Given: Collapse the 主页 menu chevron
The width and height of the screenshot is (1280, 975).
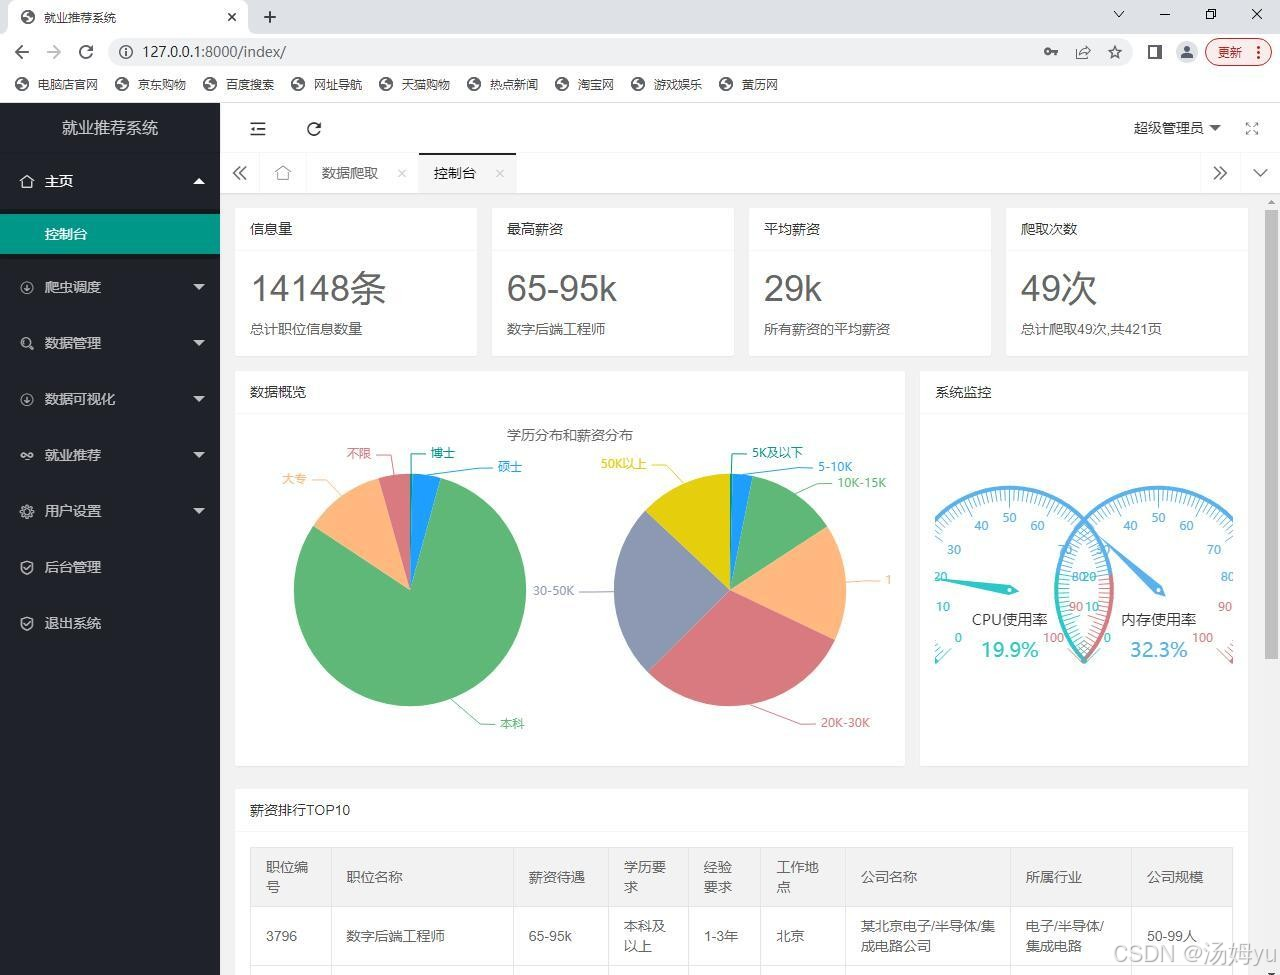Looking at the screenshot, I should click(199, 181).
